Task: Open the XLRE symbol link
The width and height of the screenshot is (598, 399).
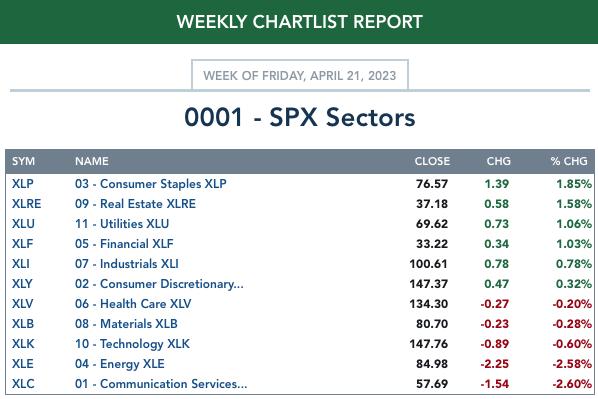Action: point(26,204)
